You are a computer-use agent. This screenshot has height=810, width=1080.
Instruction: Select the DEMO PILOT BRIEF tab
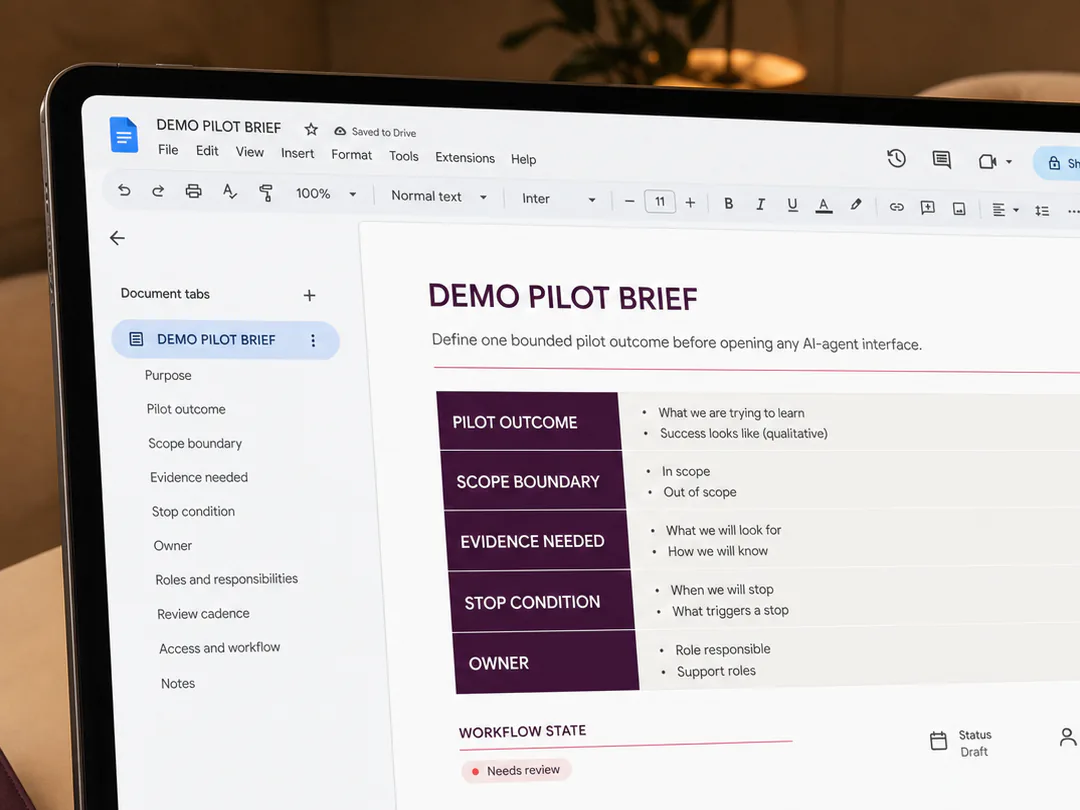225,340
